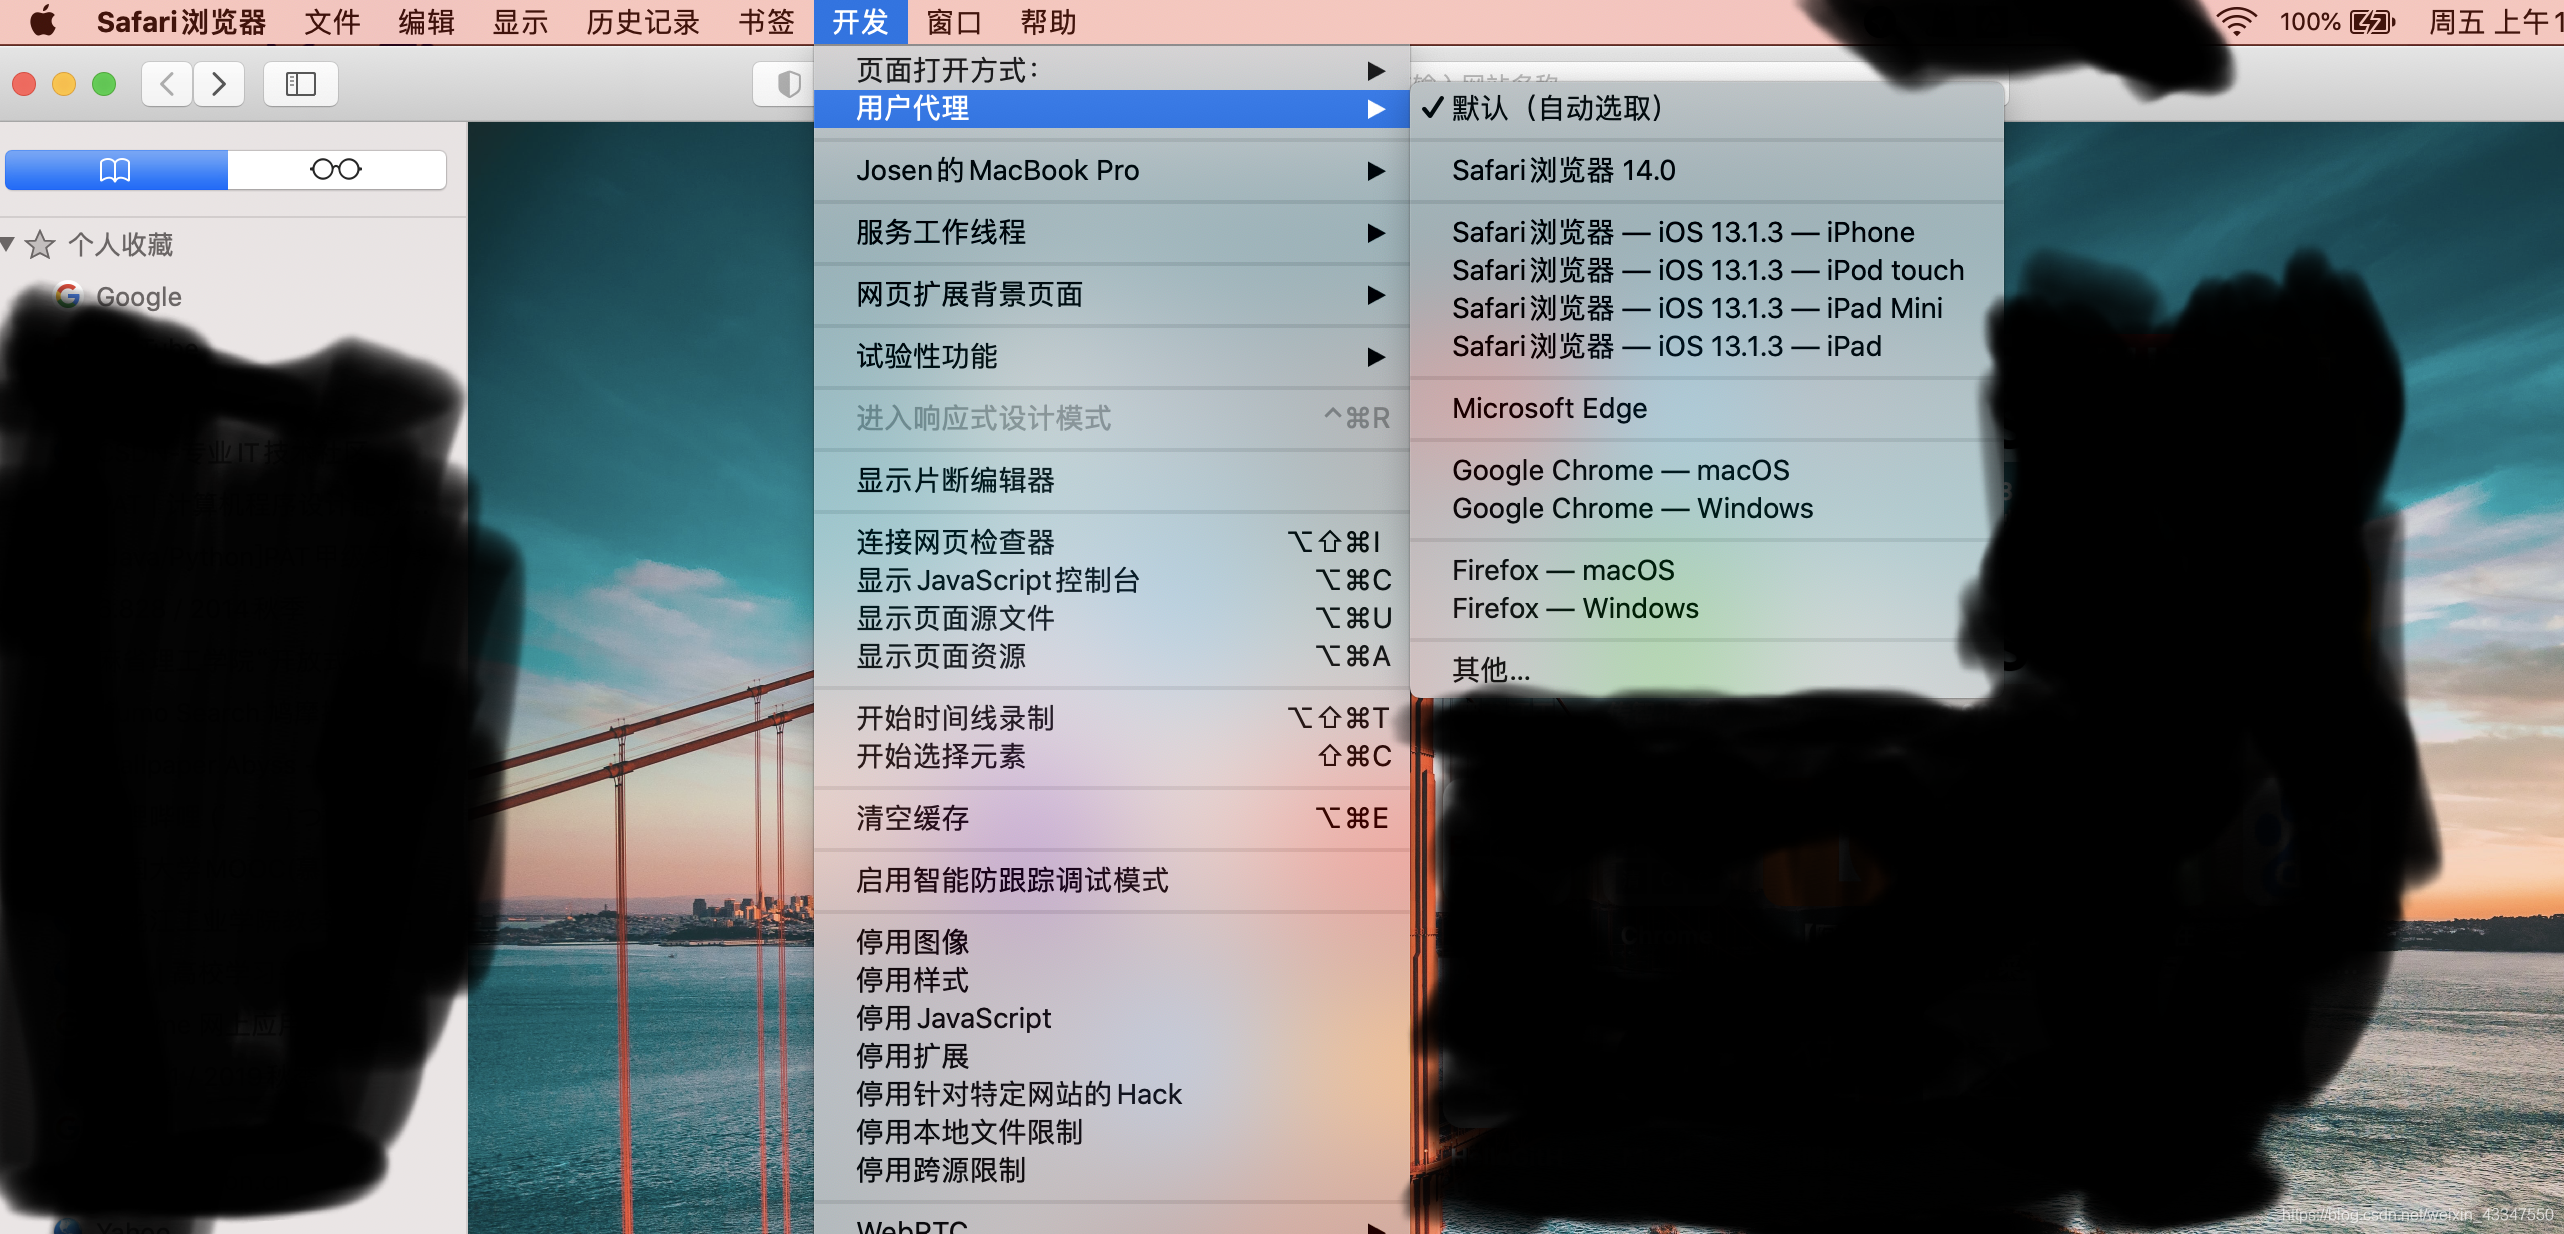Toggle the sidebar with toolbar icon
Image resolution: width=2564 pixels, height=1234 pixels.
pyautogui.click(x=300, y=84)
